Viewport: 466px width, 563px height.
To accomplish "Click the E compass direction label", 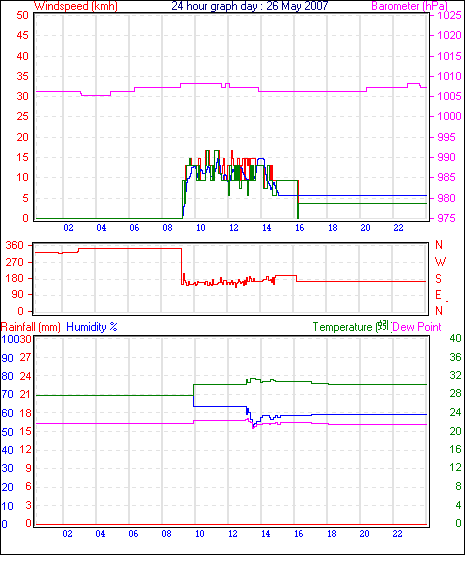I will pyautogui.click(x=438, y=295).
